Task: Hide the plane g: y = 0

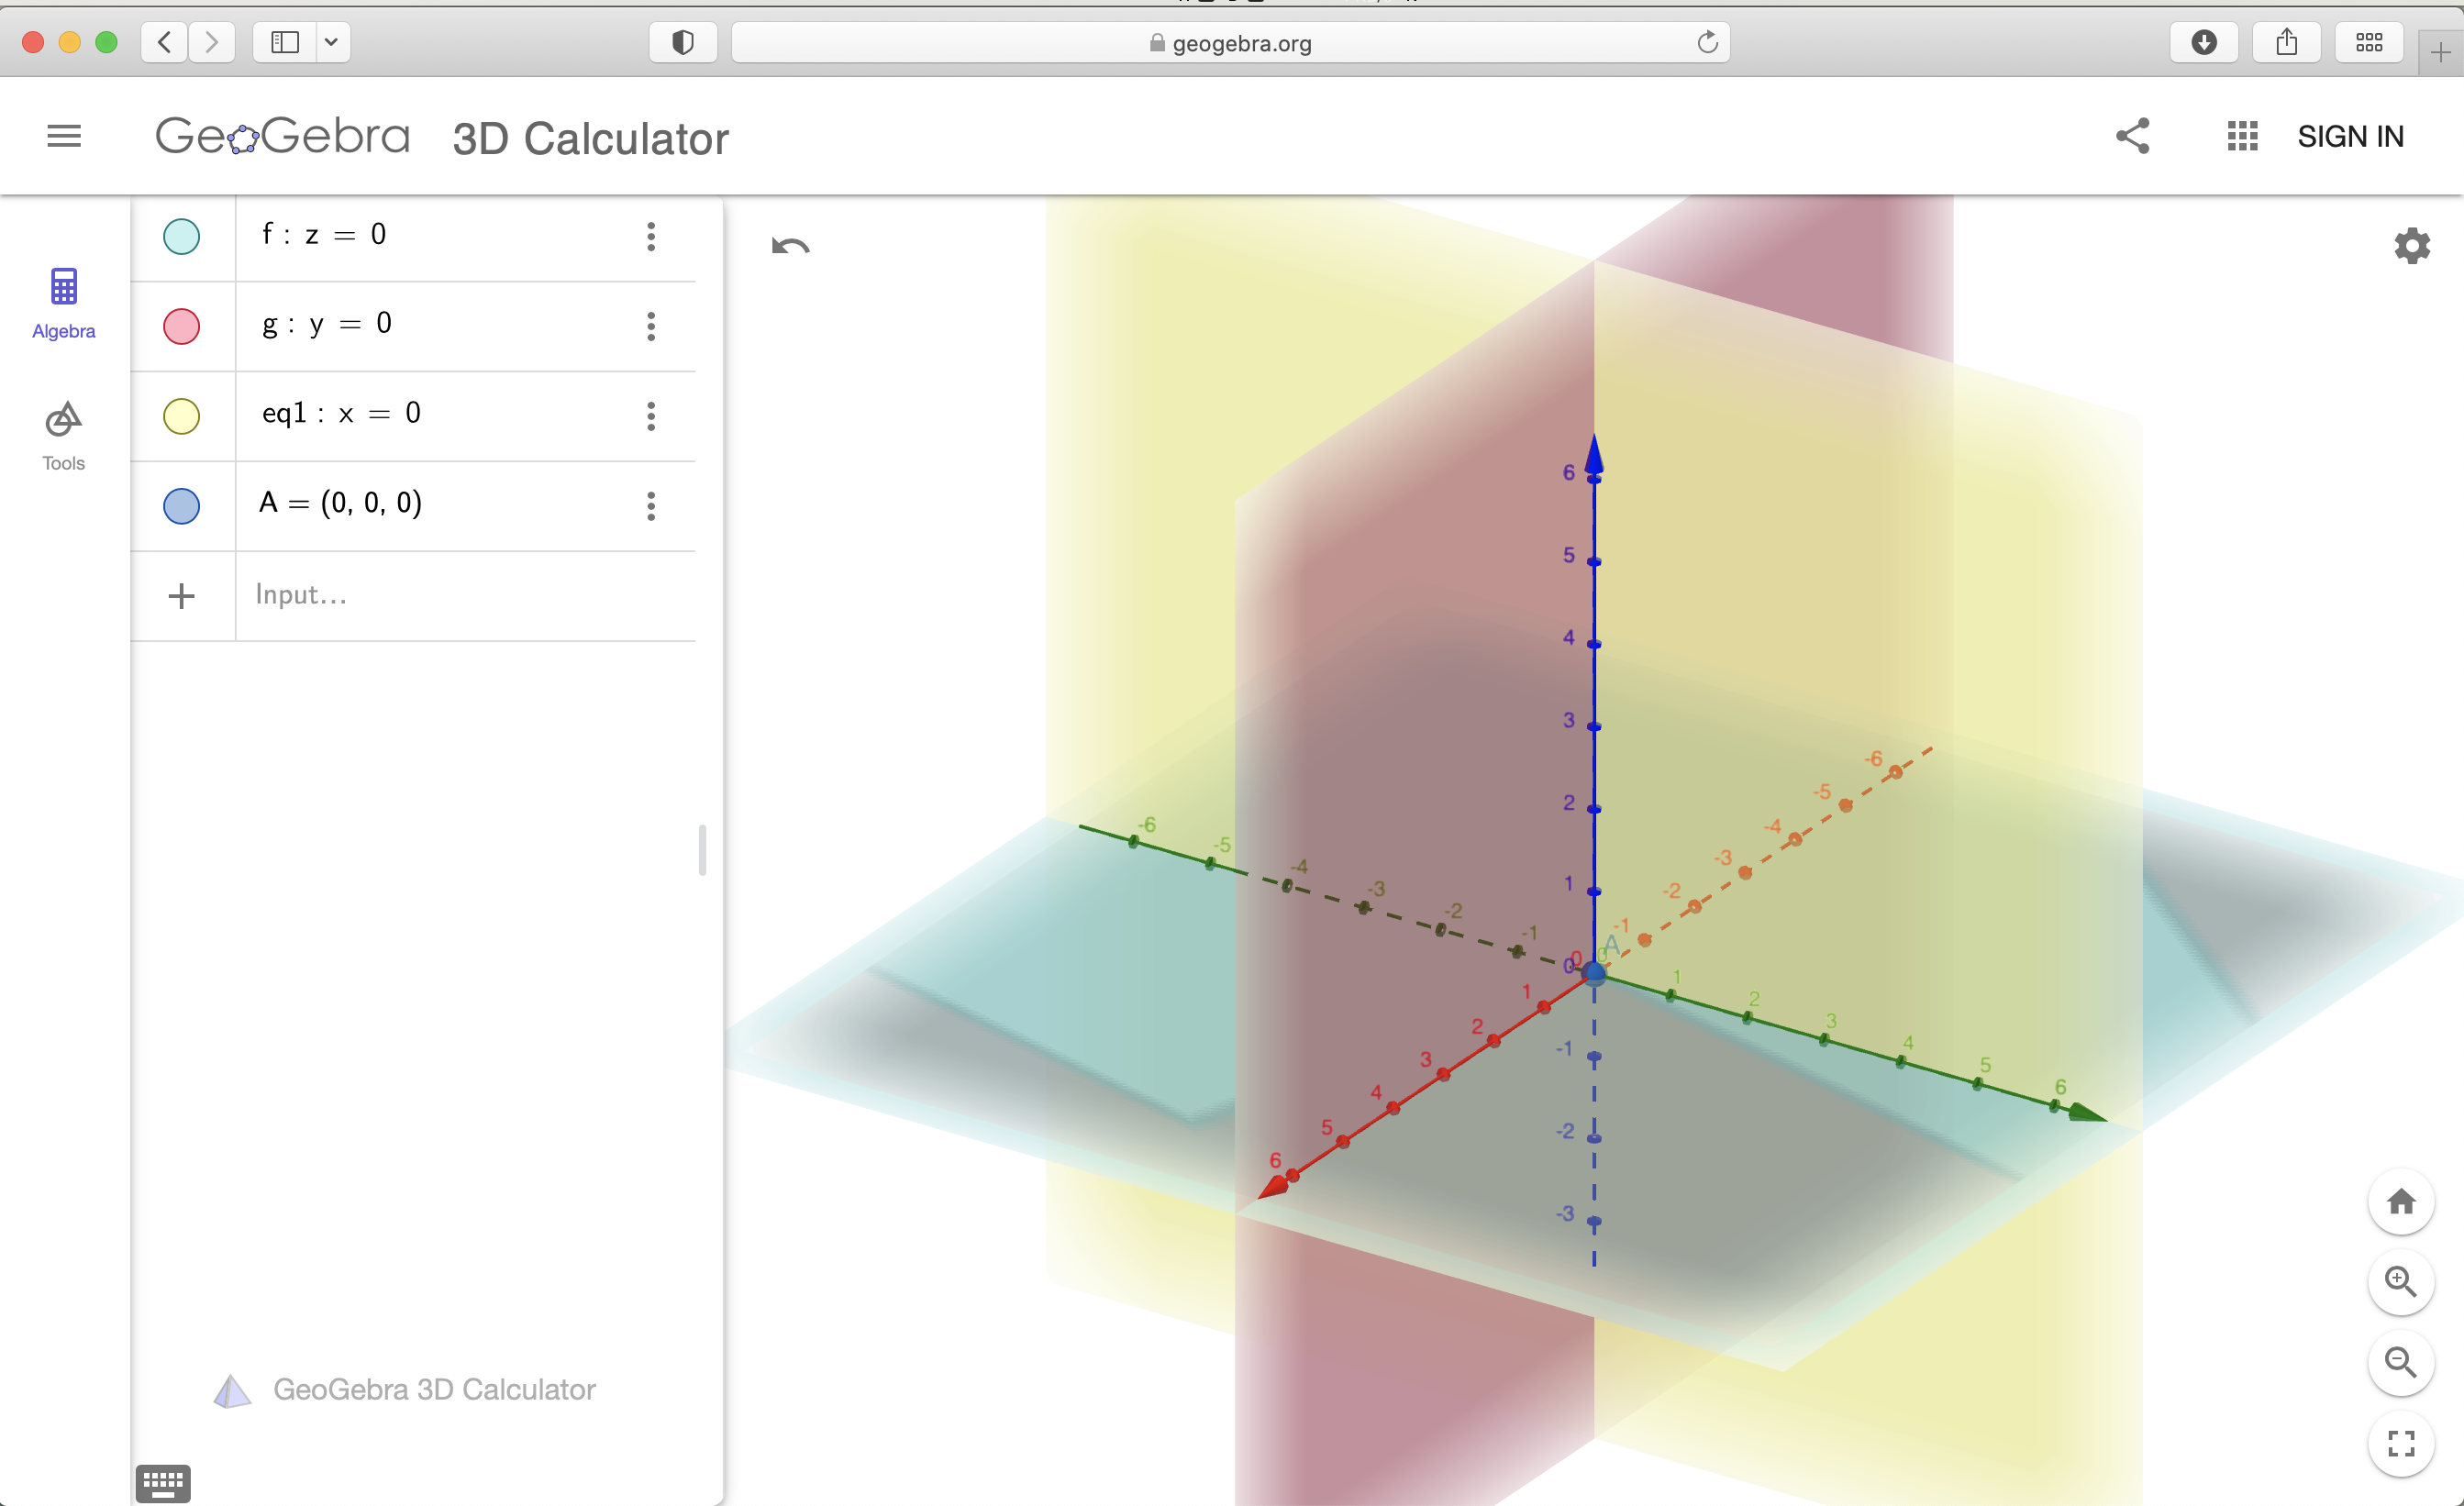Action: pos(181,326)
